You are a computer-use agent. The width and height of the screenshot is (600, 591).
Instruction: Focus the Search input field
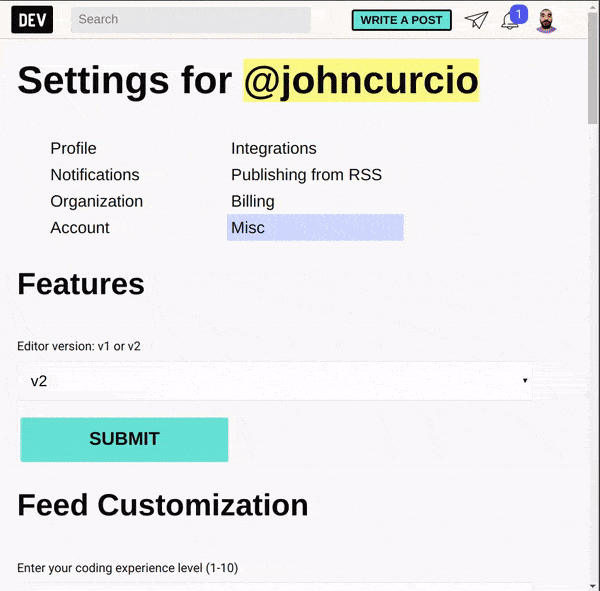[x=191, y=20]
